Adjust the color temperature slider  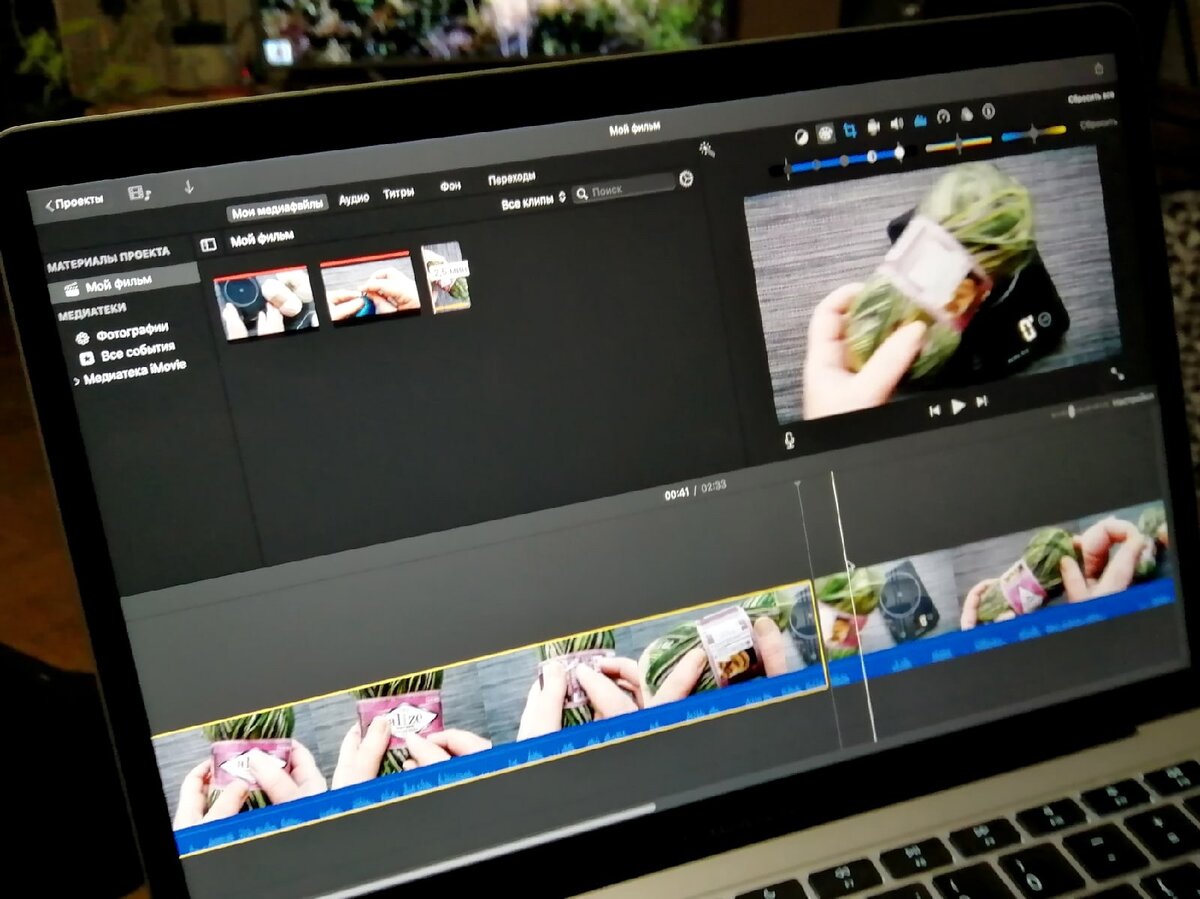1034,132
